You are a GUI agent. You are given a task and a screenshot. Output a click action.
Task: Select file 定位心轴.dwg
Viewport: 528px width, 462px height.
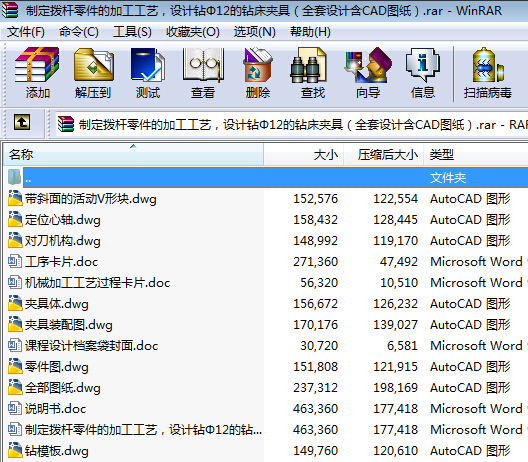63,220
